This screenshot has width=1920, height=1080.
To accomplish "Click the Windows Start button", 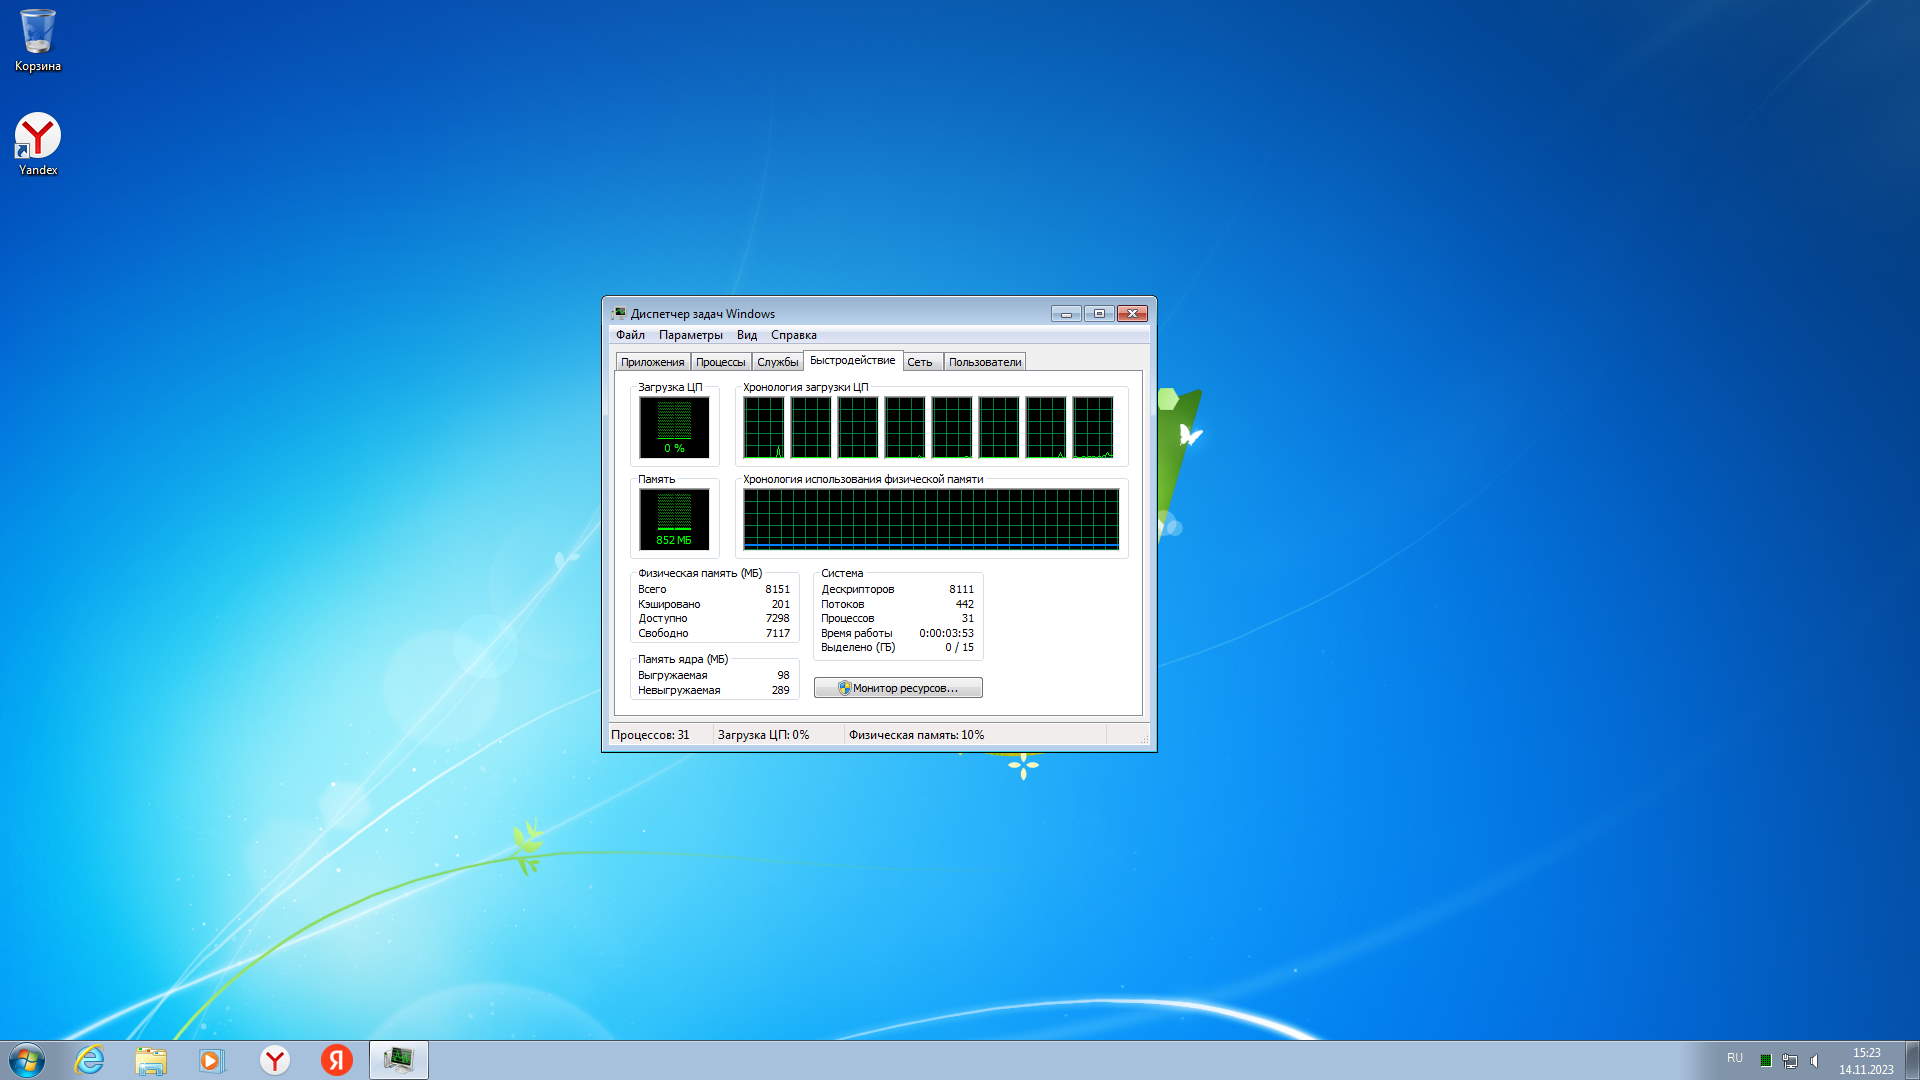I will [27, 1060].
